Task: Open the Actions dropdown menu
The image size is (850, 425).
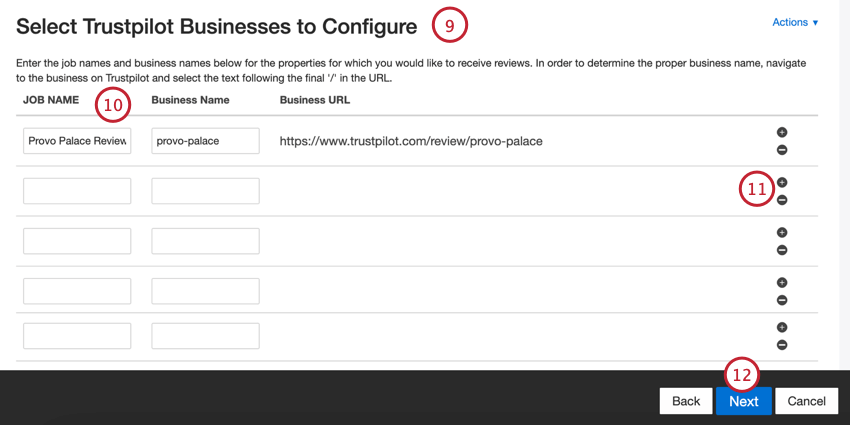Action: click(x=795, y=22)
